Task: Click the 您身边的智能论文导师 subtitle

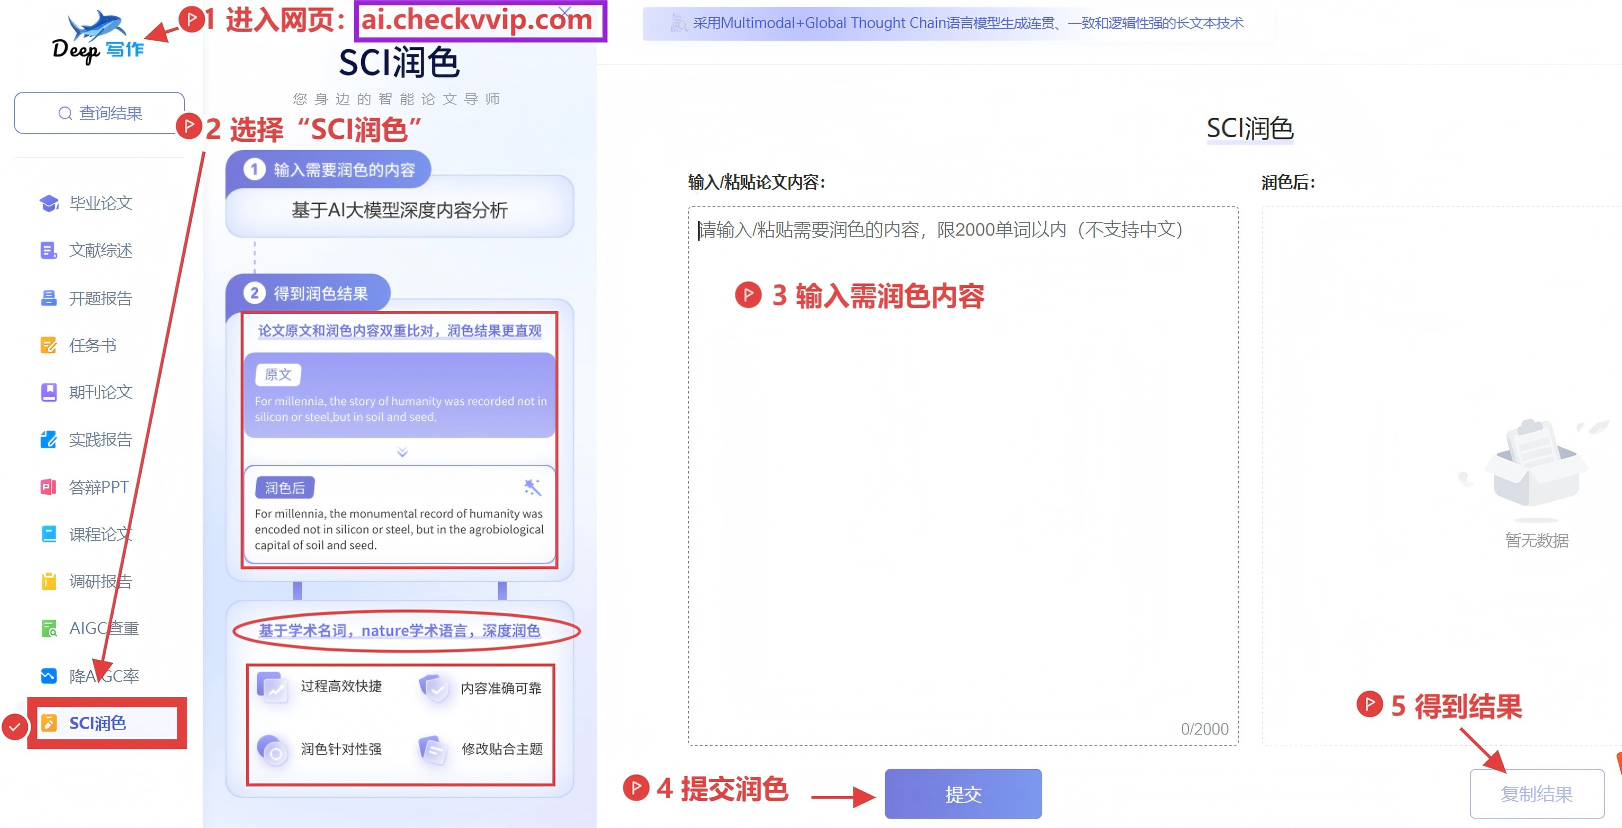Action: pyautogui.click(x=397, y=99)
